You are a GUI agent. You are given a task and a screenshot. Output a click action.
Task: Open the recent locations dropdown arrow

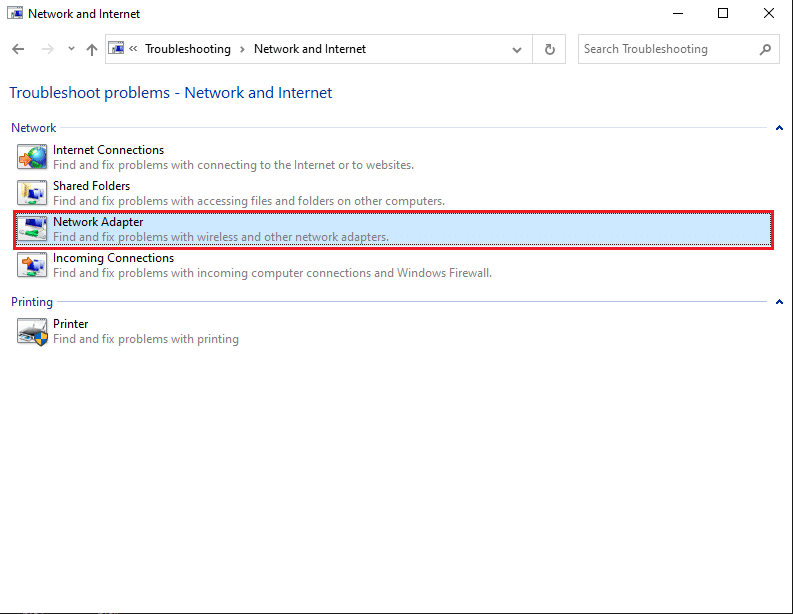click(x=71, y=49)
